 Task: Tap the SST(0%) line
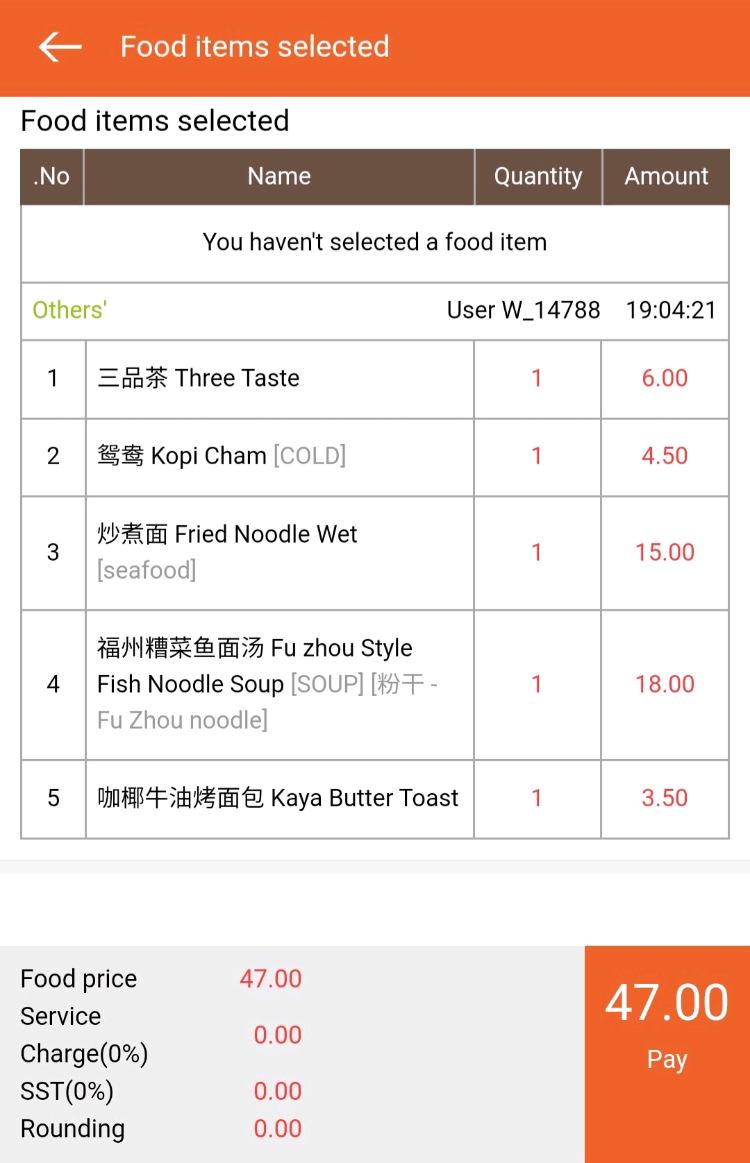coord(67,1090)
